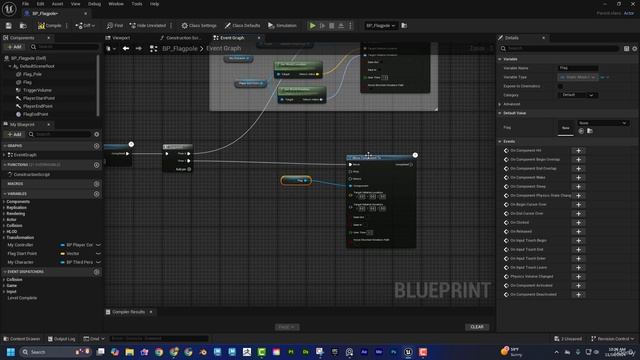Click the frame advance icon beside Play
This screenshot has width=640, height=360.
322,25
